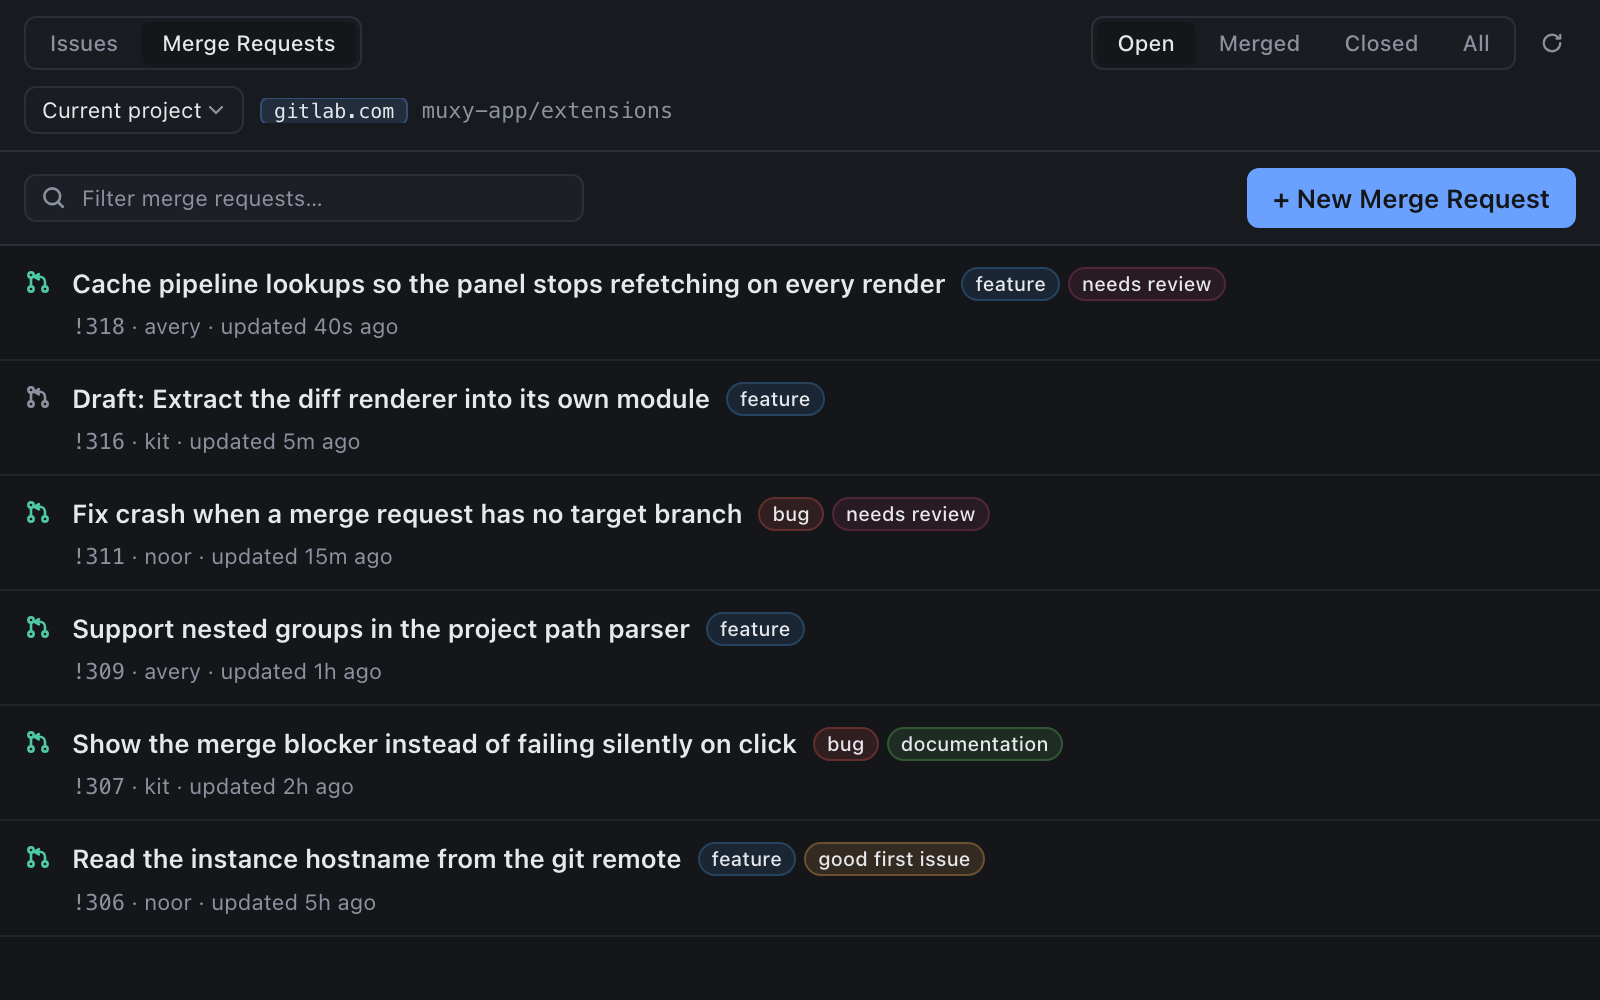Click the gitlab.com host badge

334,111
